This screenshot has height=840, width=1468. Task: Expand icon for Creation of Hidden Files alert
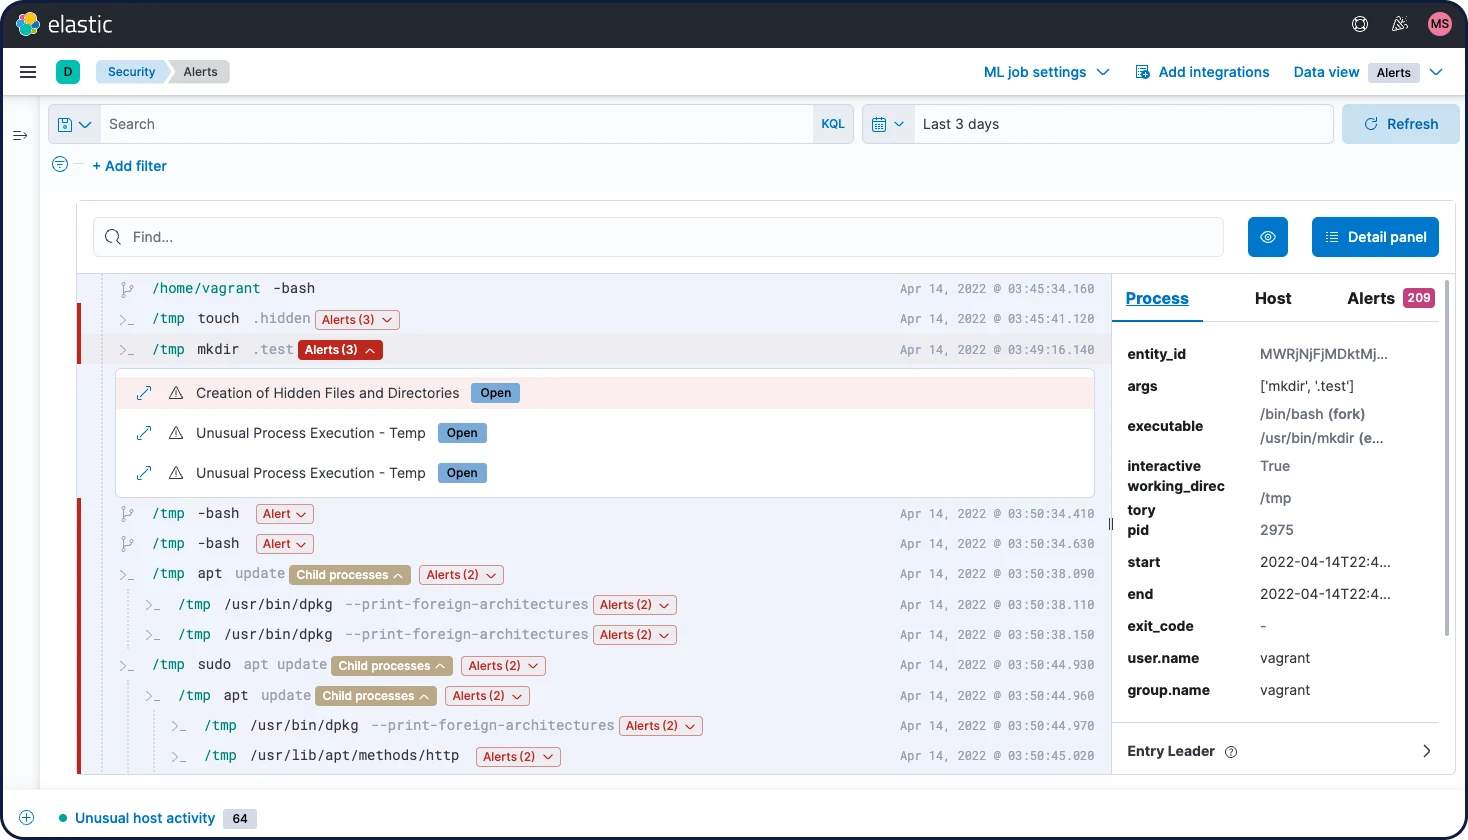point(144,393)
